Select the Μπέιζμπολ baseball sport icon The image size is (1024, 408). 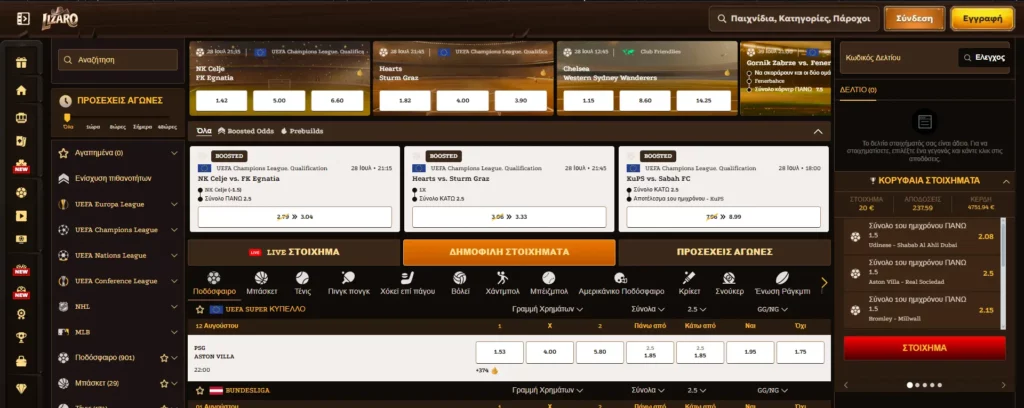tap(549, 283)
